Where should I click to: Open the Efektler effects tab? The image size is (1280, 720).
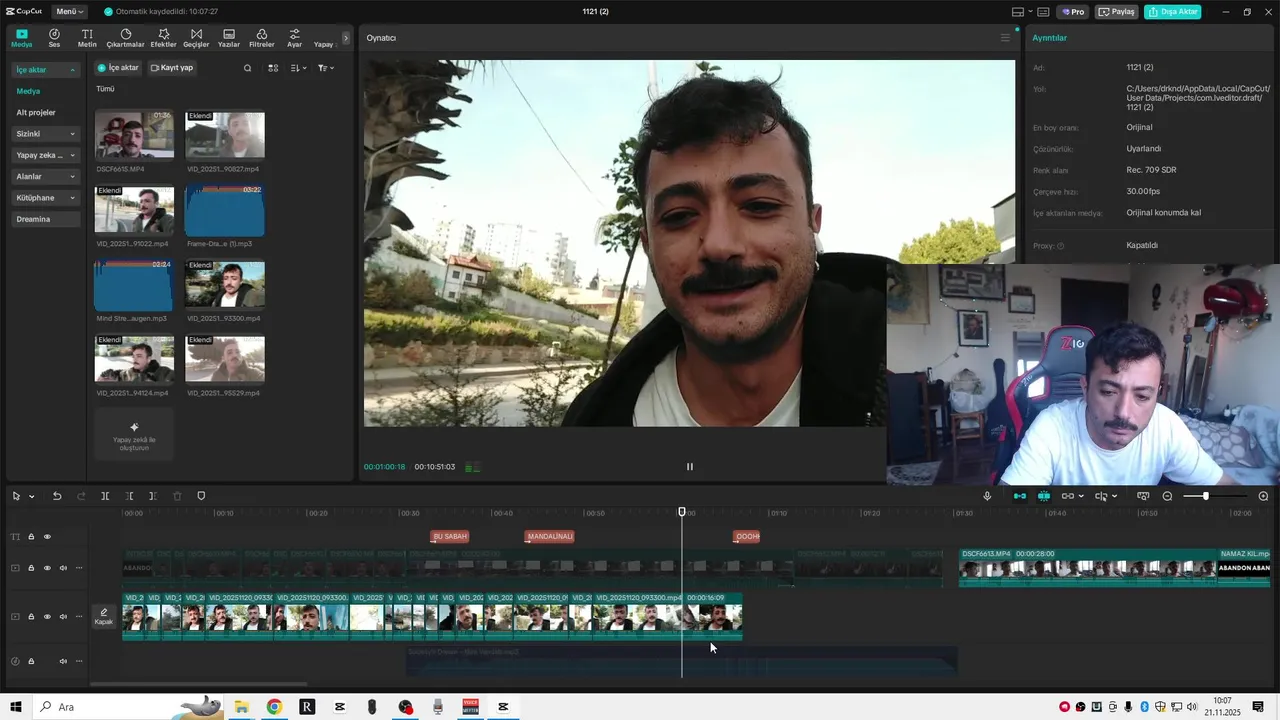163,38
